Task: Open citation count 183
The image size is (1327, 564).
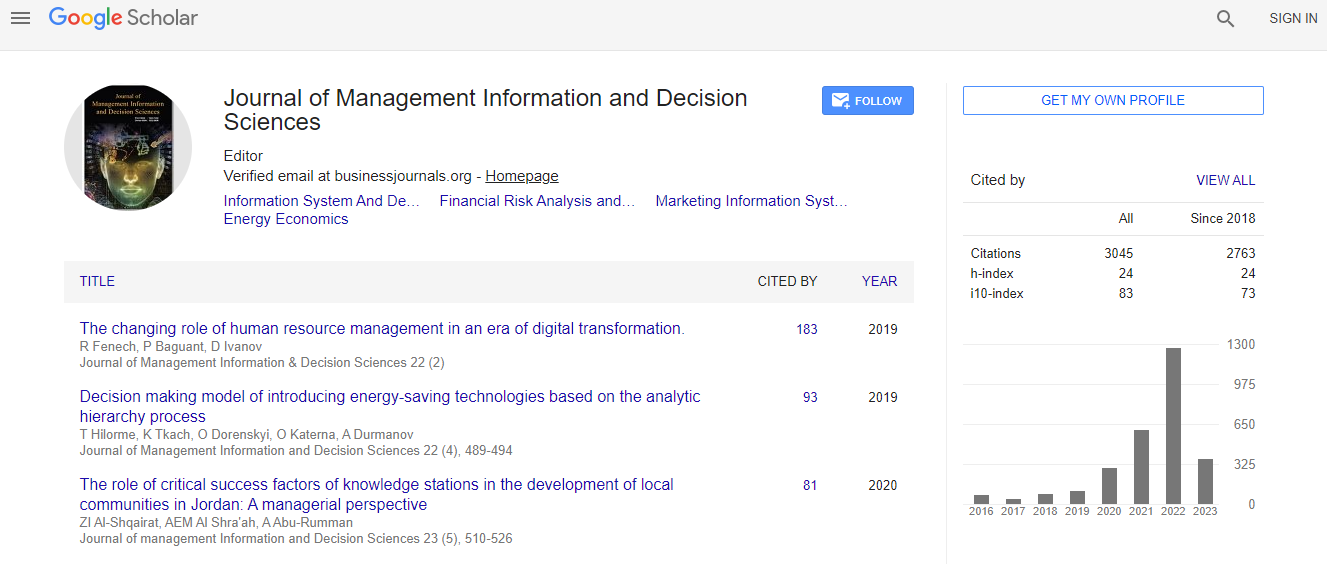Action: point(807,329)
